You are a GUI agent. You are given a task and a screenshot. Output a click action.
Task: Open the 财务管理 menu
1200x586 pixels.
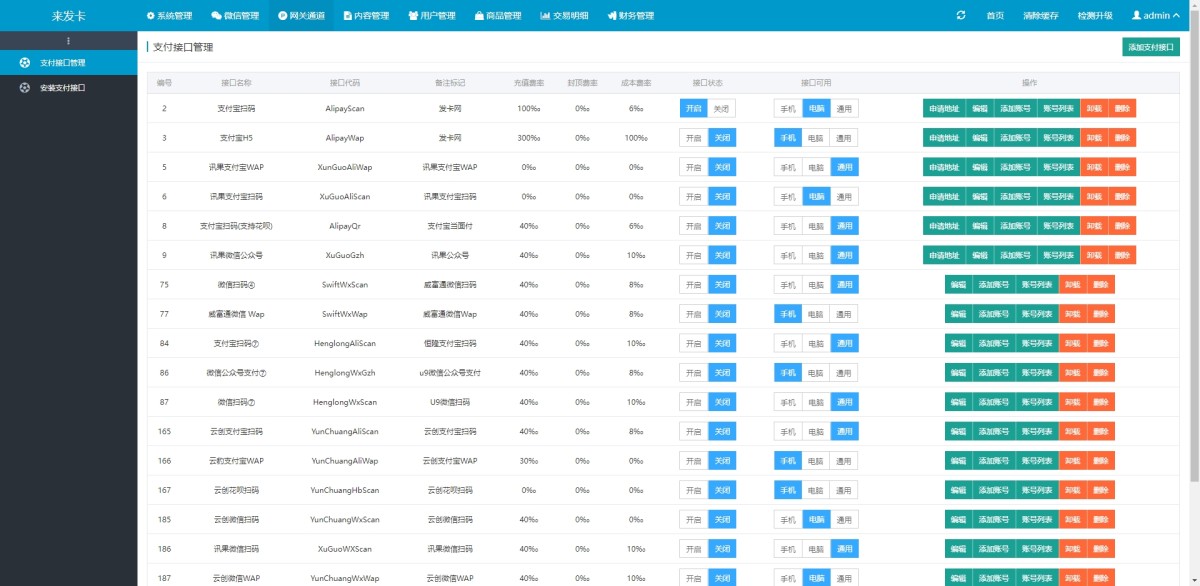tap(630, 16)
